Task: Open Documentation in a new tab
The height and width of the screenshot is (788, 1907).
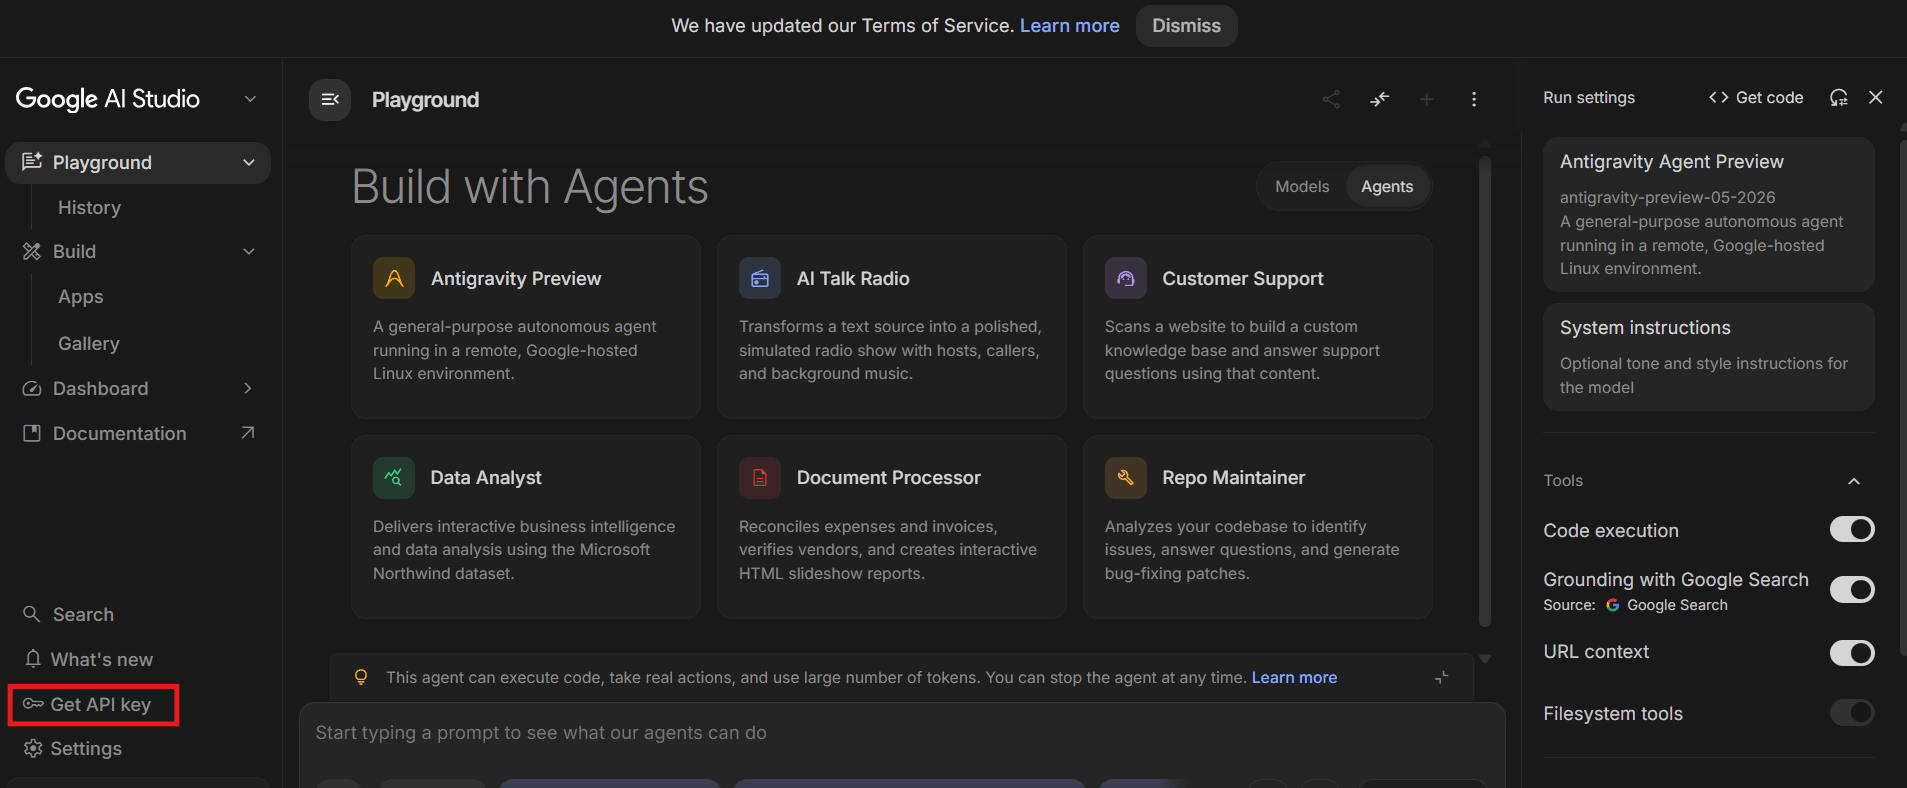Action: [139, 433]
